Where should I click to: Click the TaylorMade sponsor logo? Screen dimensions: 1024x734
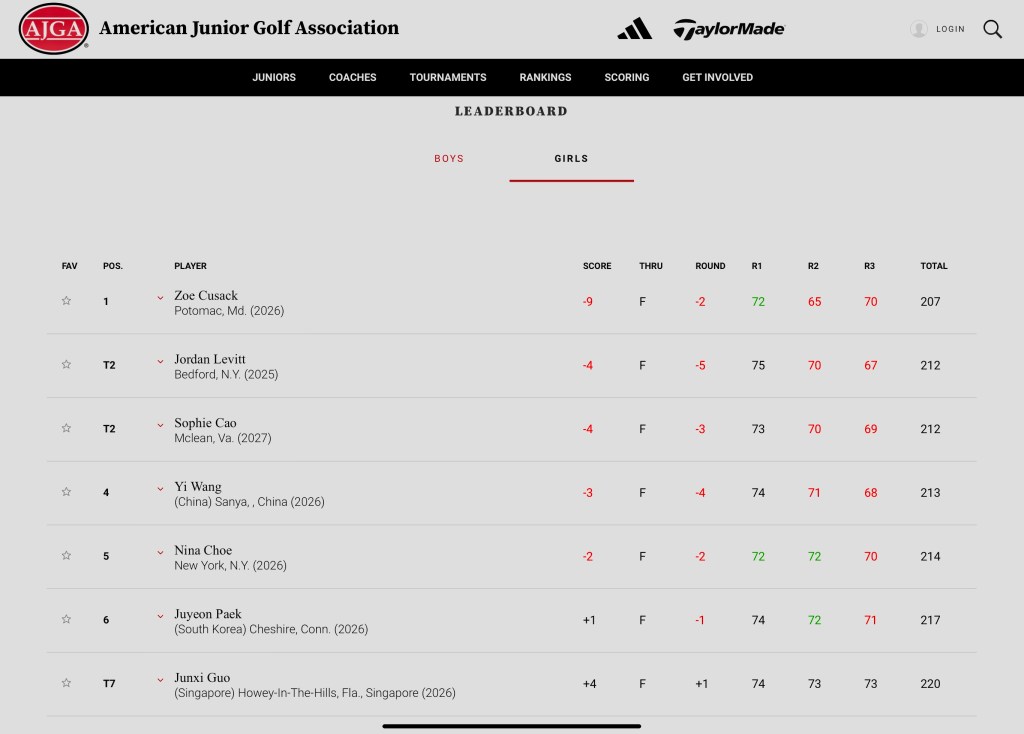click(x=729, y=29)
